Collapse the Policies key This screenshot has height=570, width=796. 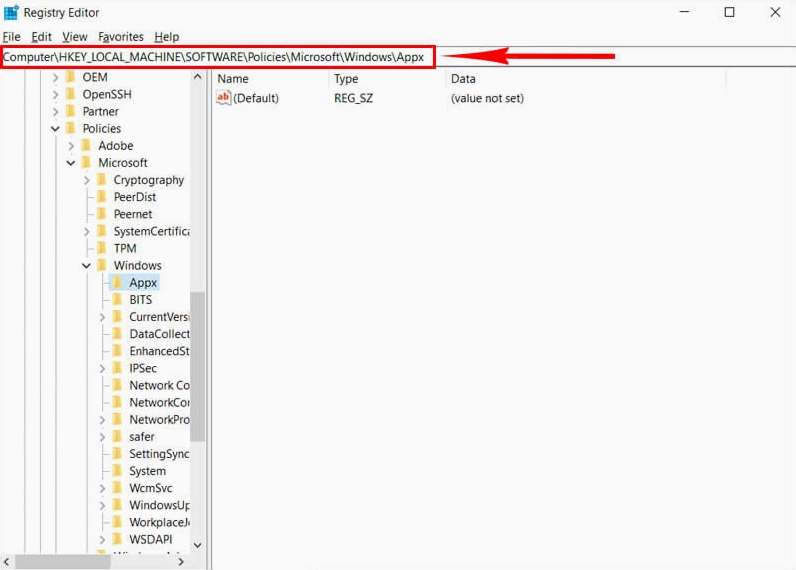pos(55,129)
